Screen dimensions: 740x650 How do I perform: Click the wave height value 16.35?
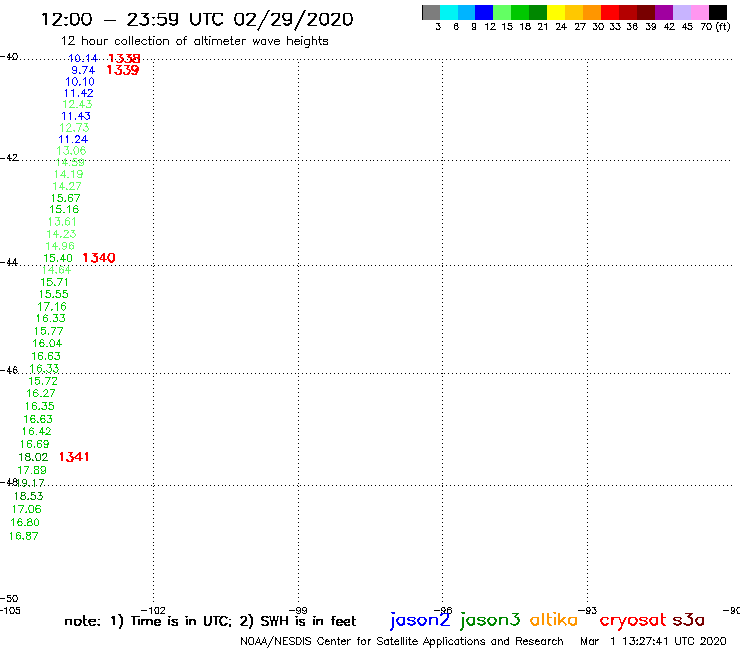pos(40,405)
